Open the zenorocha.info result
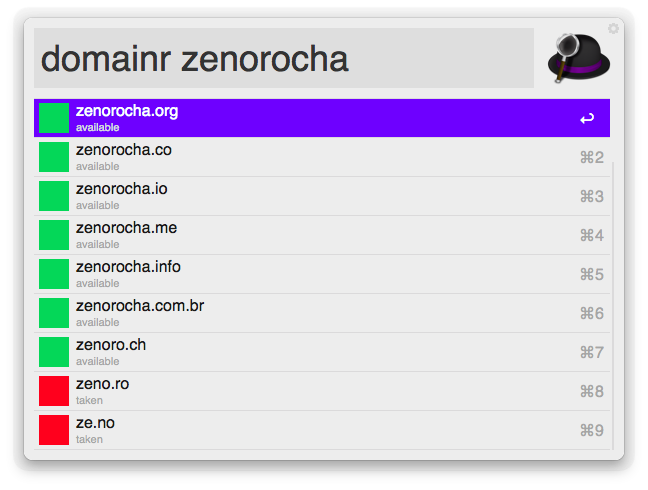This screenshot has height=490, width=648. pyautogui.click(x=322, y=274)
